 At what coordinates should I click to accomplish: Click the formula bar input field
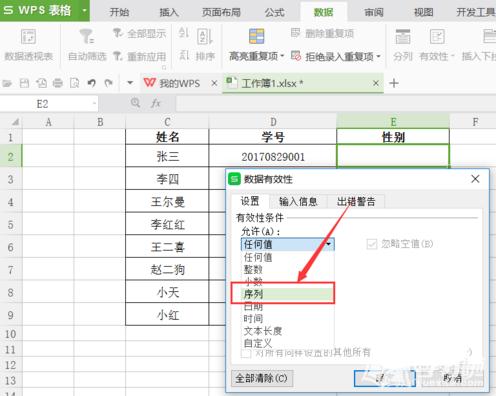pos(335,104)
